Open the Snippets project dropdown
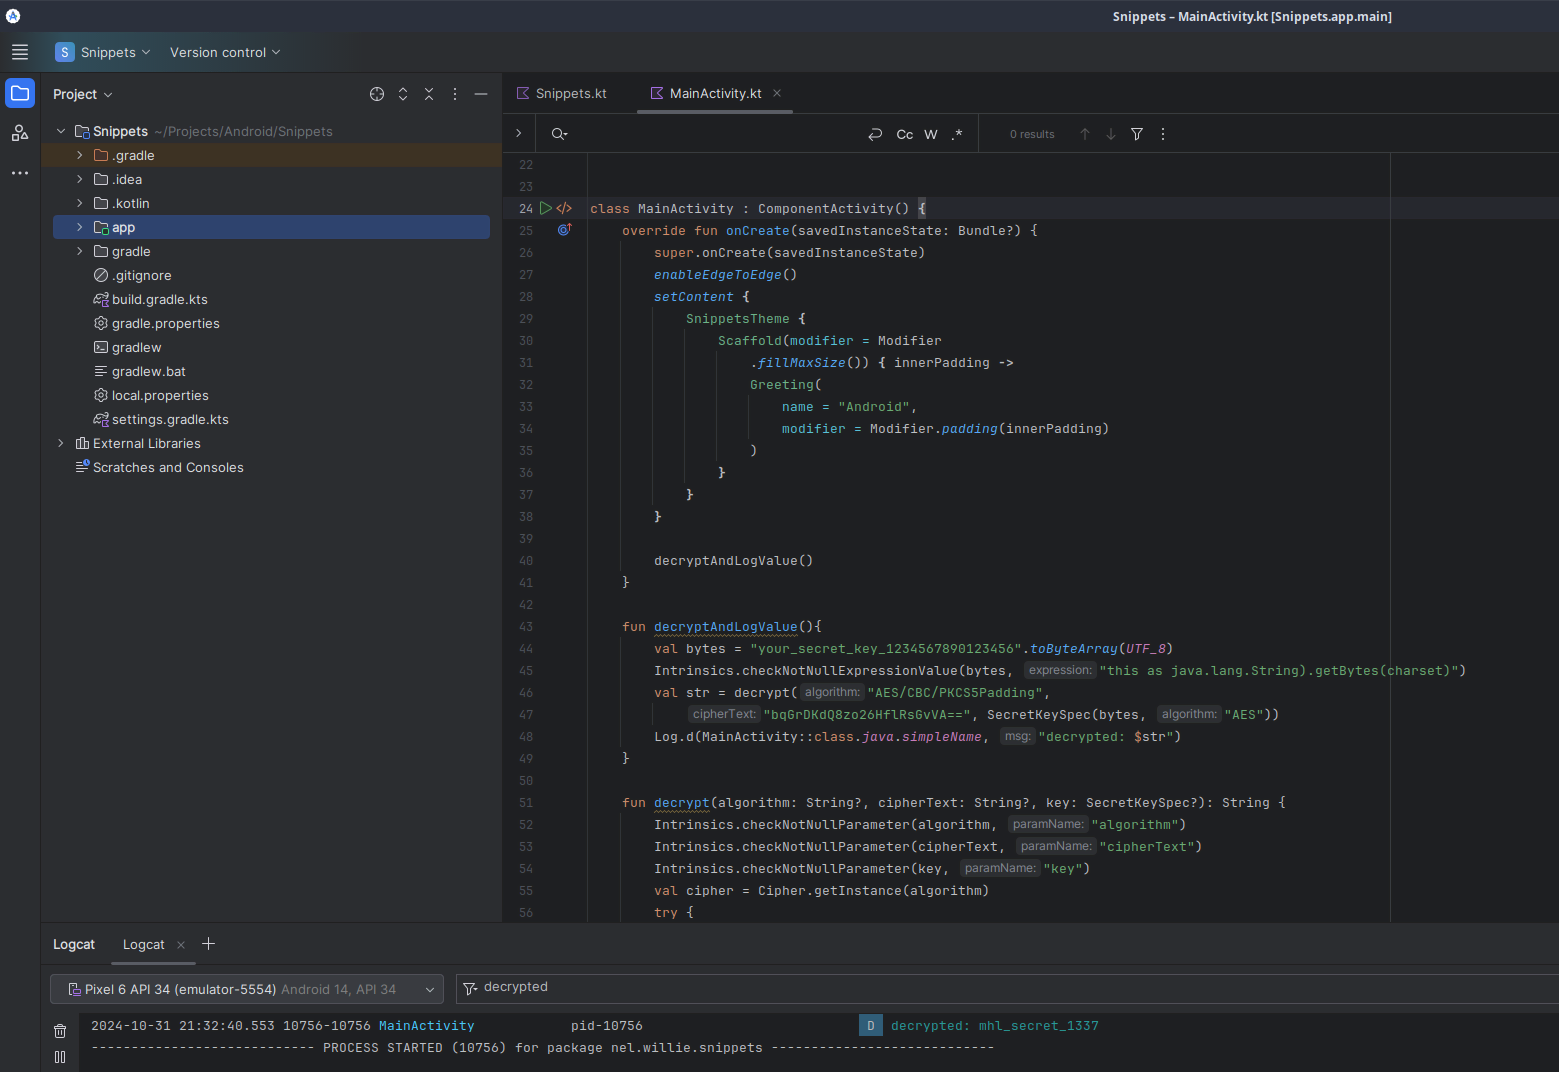1559x1072 pixels. click(x=103, y=52)
